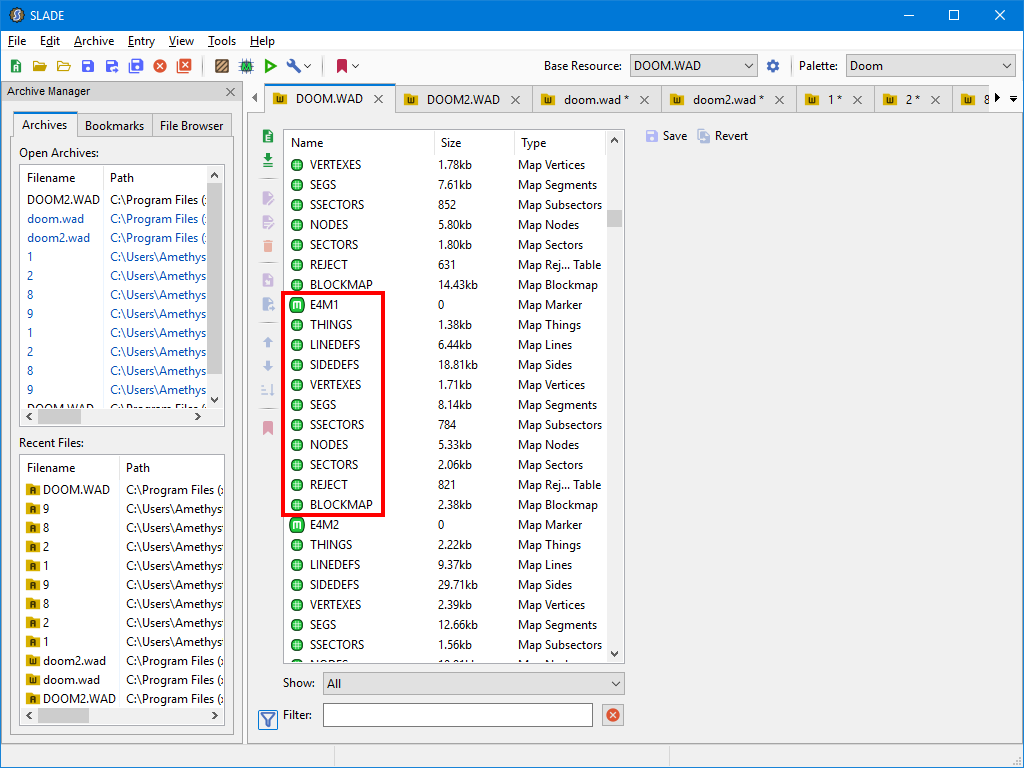Click the Close All archives icon
This screenshot has width=1024, height=768.
point(184,66)
